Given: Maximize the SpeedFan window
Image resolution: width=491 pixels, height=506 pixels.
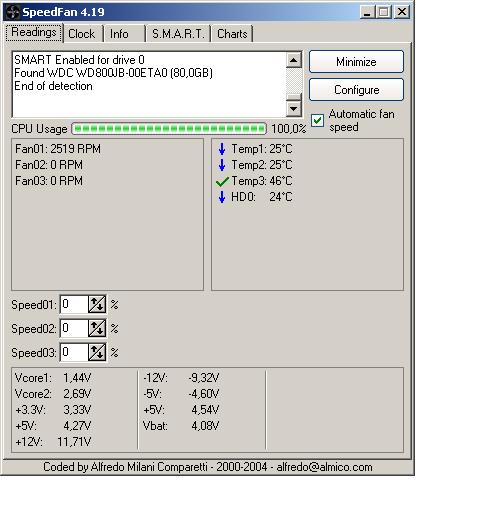Looking at the screenshot, I should point(384,12).
